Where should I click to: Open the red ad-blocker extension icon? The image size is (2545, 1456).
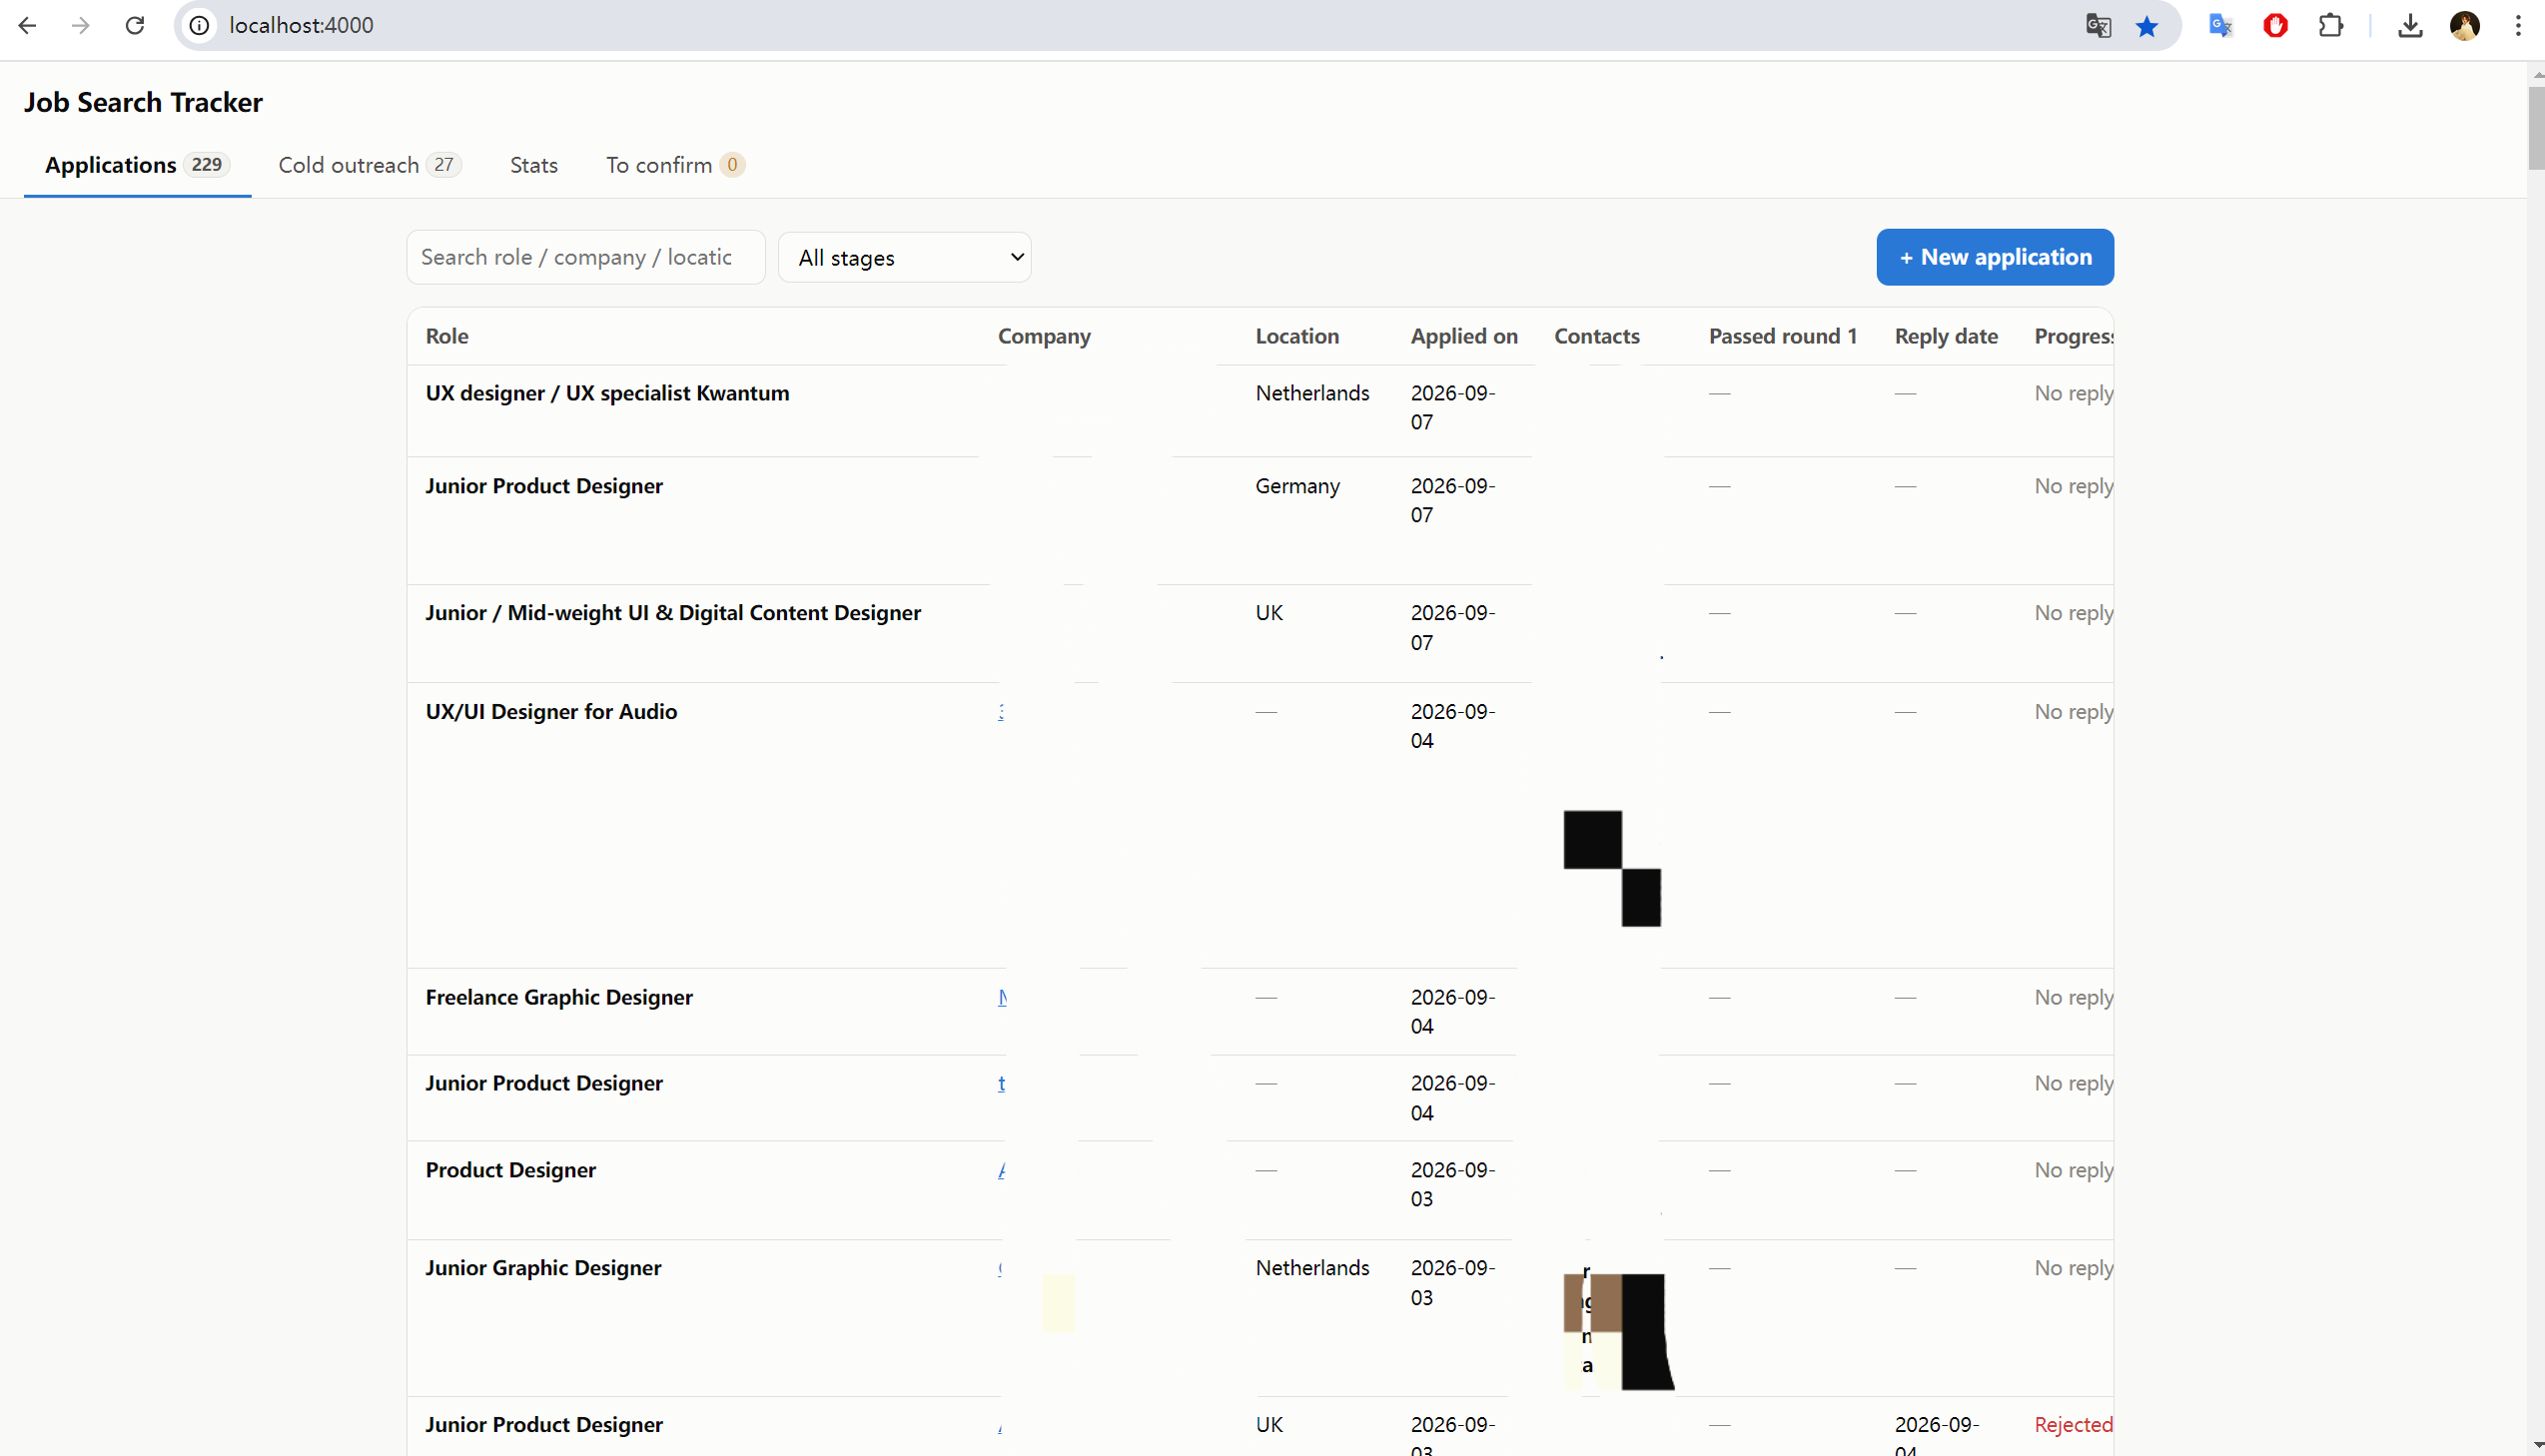pos(2275,26)
